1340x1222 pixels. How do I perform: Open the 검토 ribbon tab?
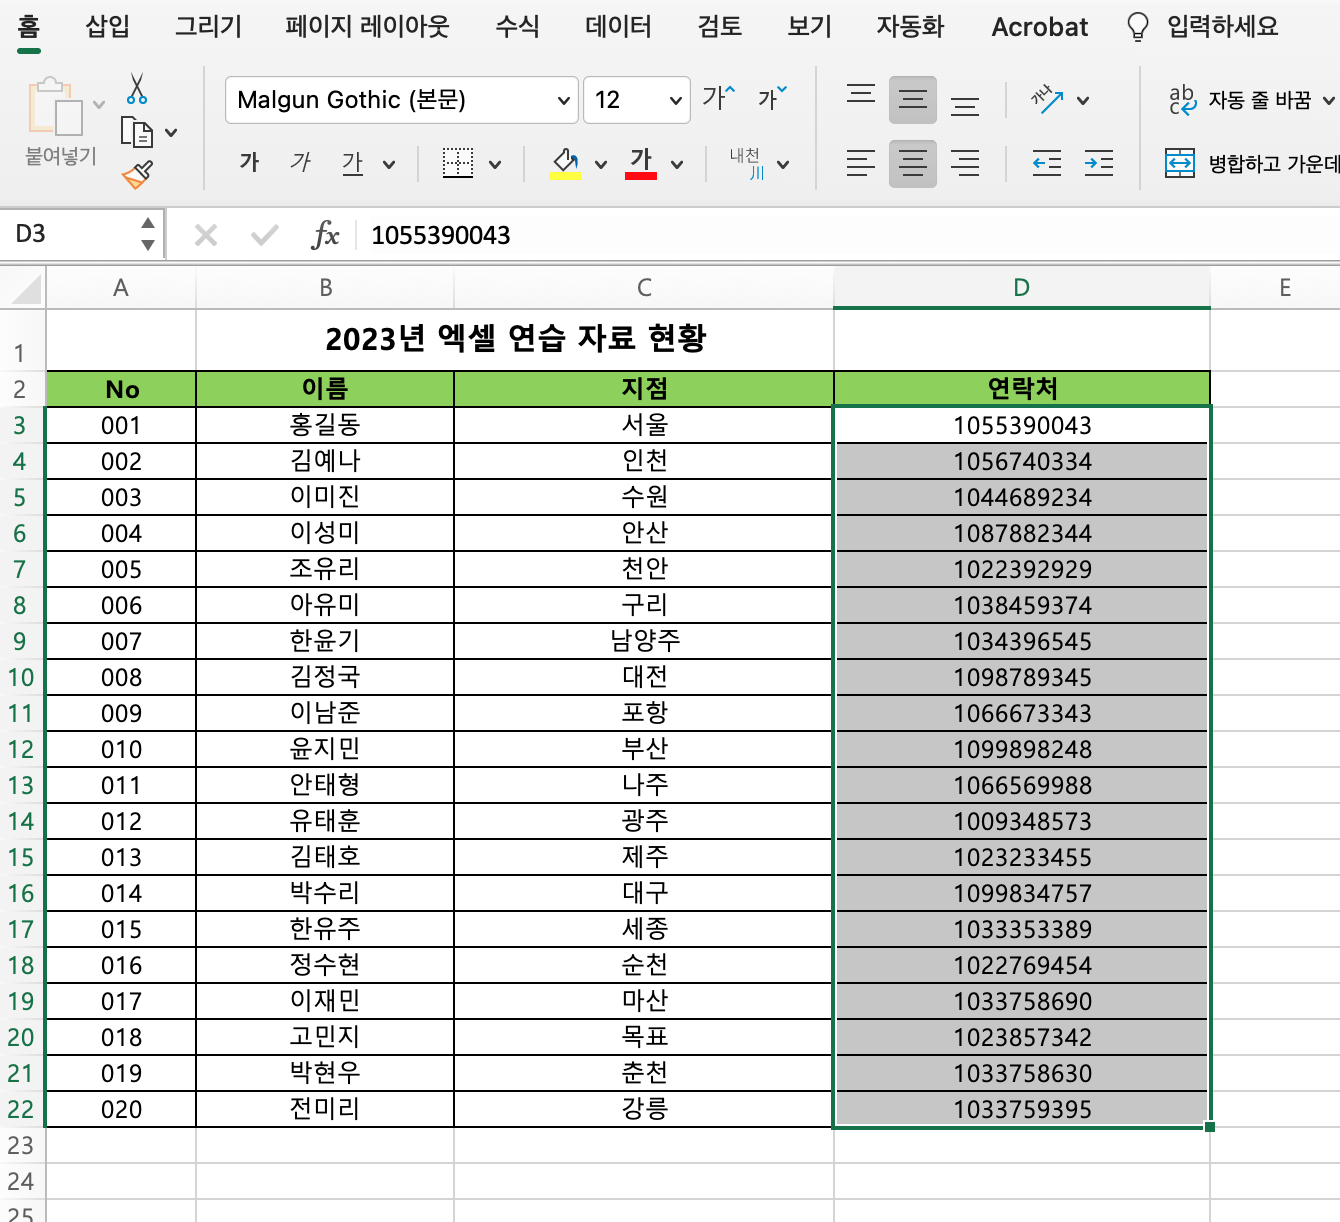click(x=720, y=27)
